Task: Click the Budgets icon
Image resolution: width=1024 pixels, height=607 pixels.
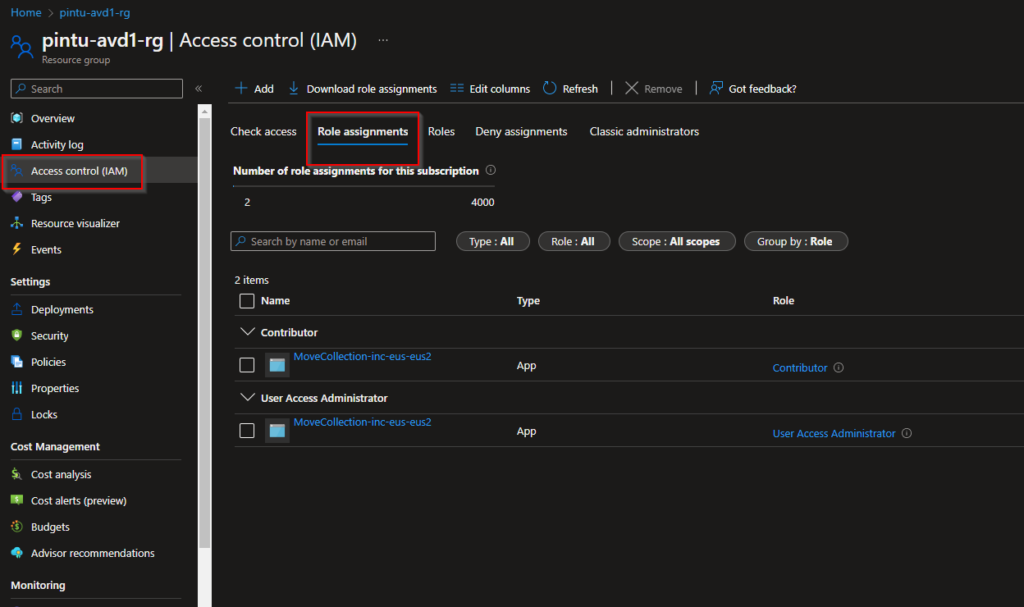Action: 17,526
